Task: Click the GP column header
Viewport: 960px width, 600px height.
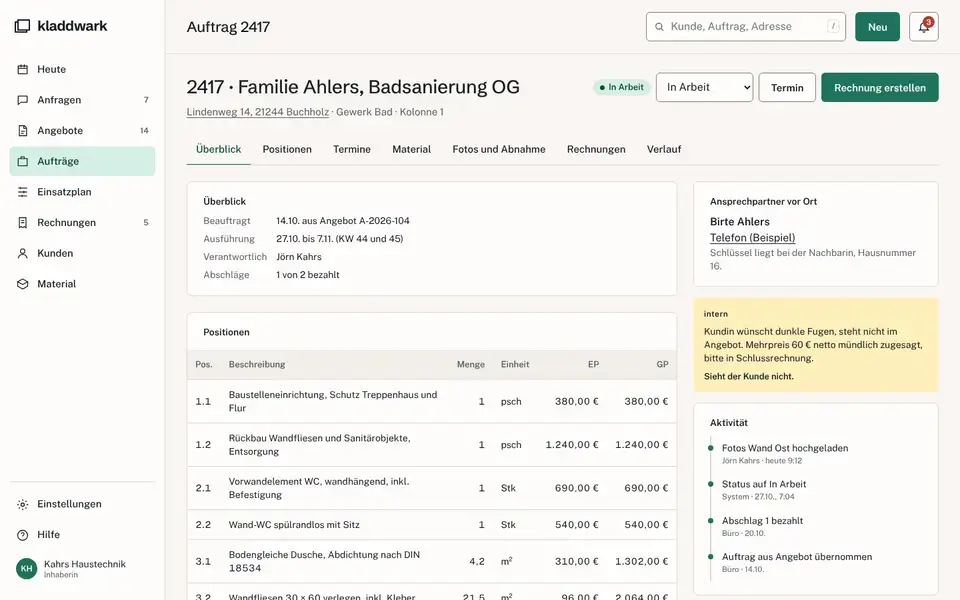Action: [662, 364]
